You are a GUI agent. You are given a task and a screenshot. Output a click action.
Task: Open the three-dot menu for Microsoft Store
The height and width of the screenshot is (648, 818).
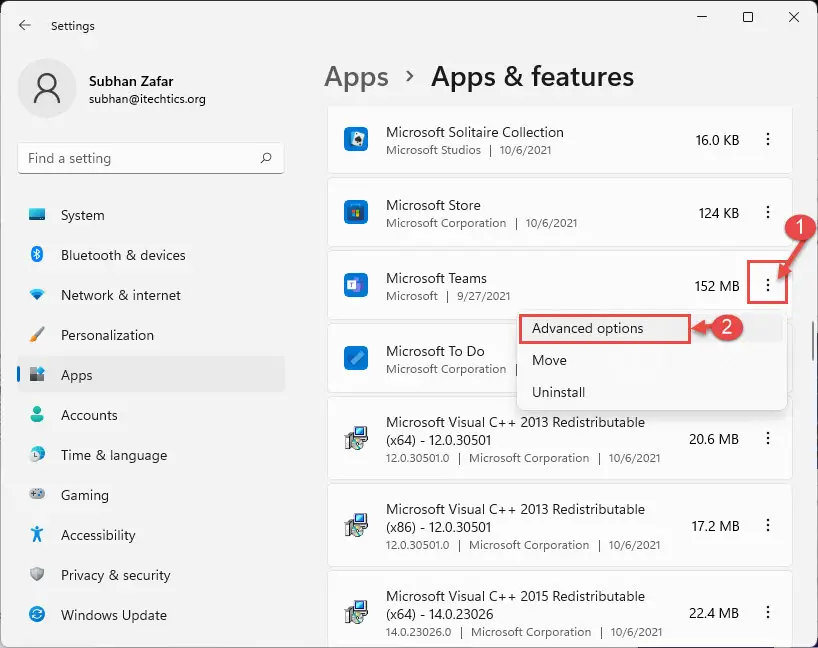[x=767, y=212]
